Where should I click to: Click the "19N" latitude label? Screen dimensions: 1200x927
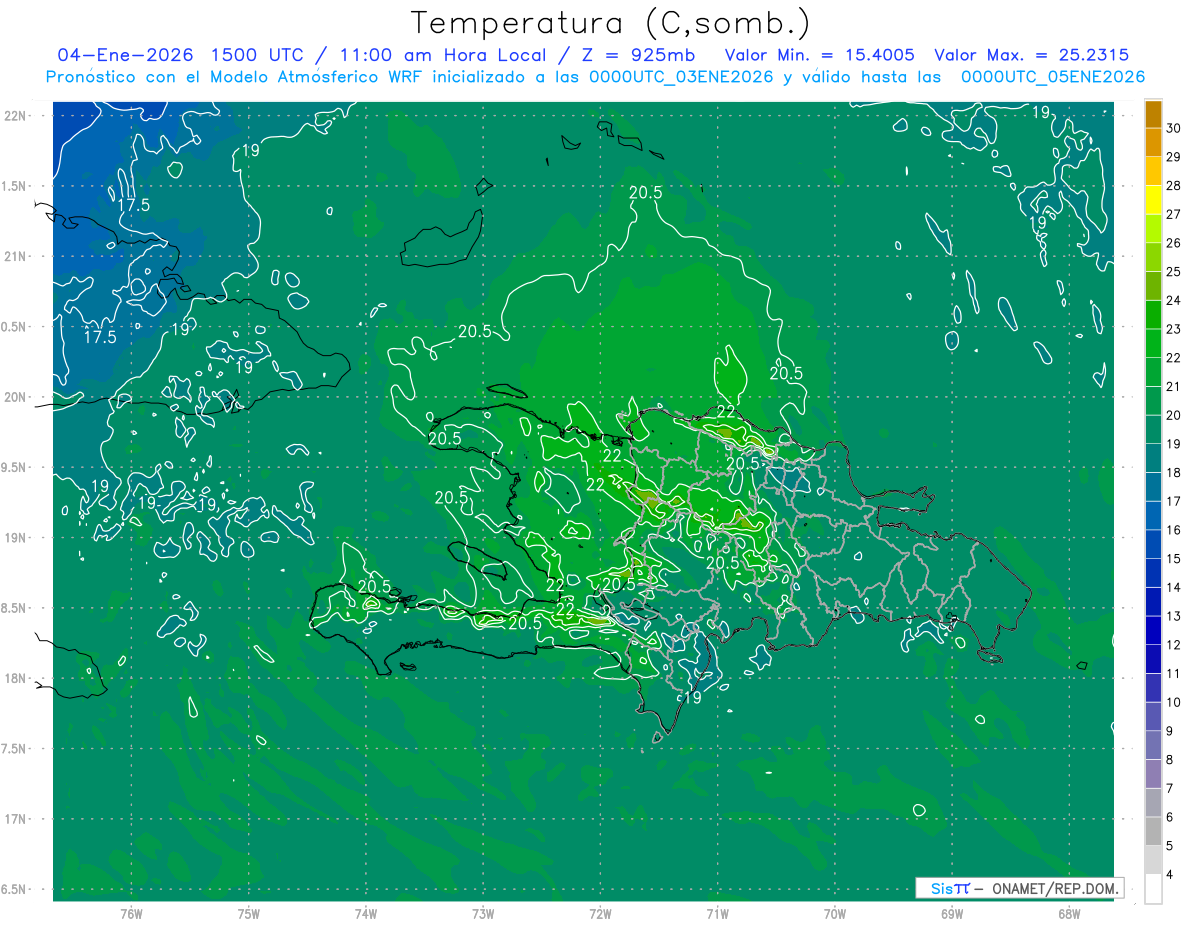pyautogui.click(x=17, y=538)
